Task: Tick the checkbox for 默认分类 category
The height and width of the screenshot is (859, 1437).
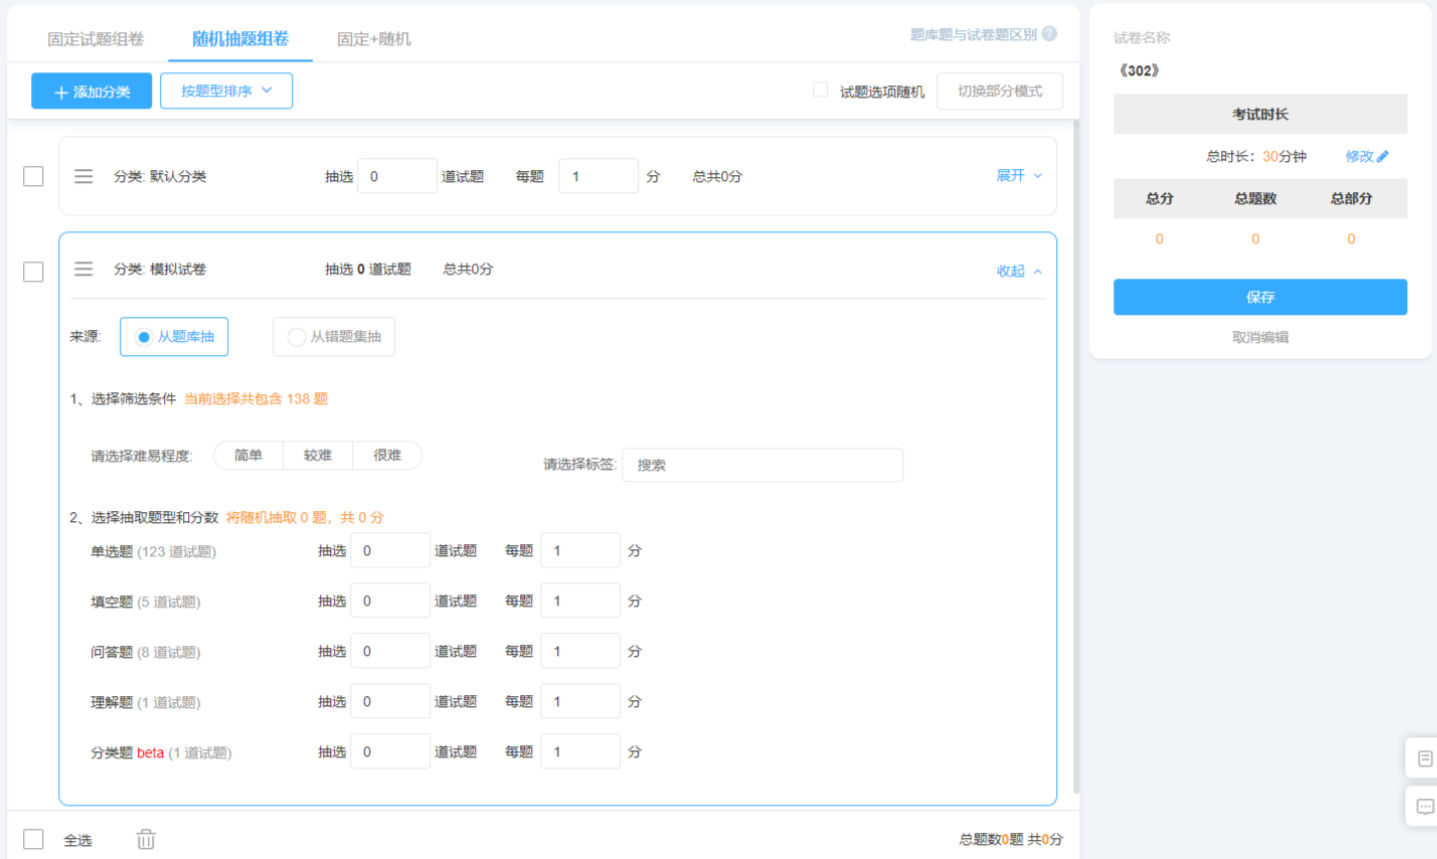Action: (33, 176)
